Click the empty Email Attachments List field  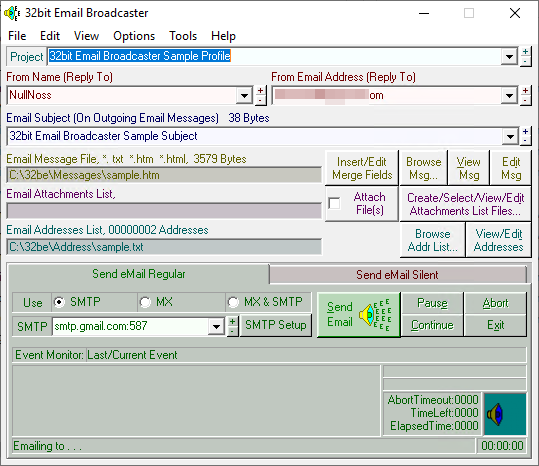(164, 211)
